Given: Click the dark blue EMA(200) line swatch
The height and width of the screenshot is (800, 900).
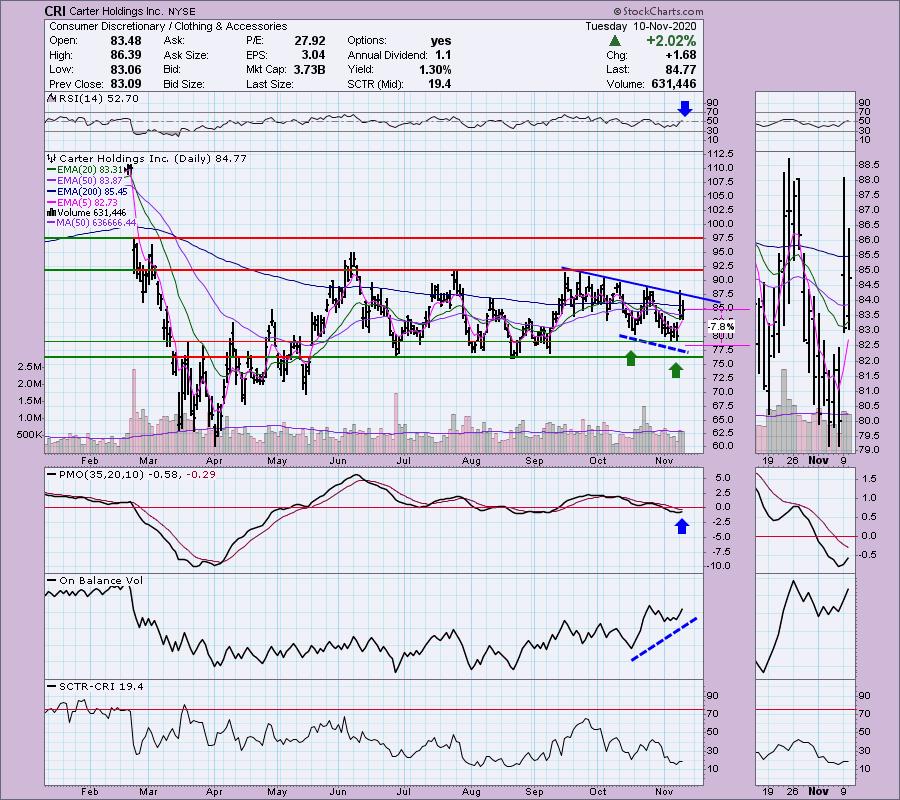Looking at the screenshot, I should (x=51, y=192).
